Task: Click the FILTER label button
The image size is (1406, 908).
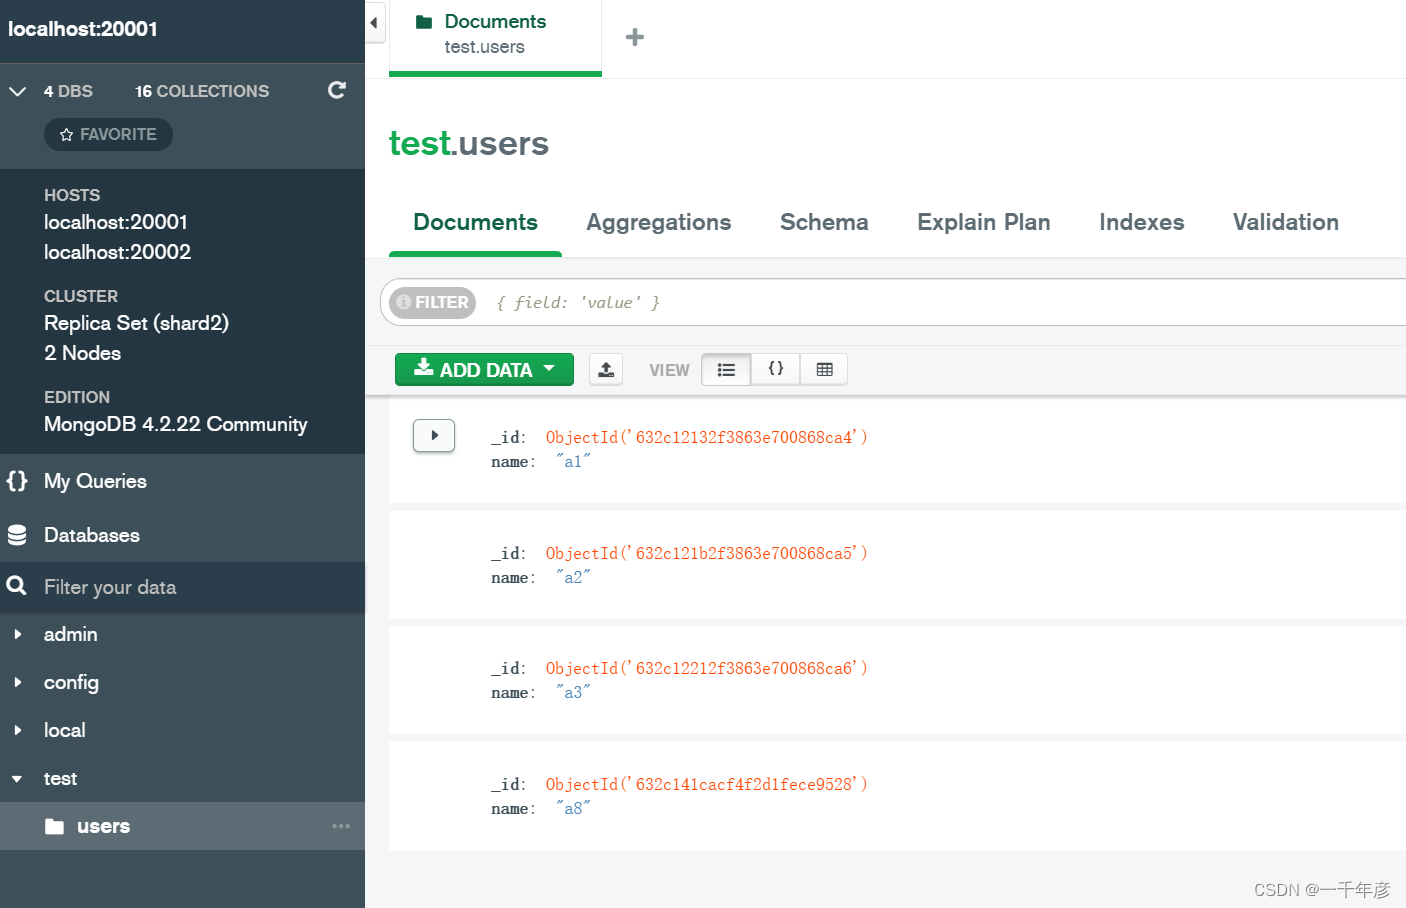Action: coord(432,302)
